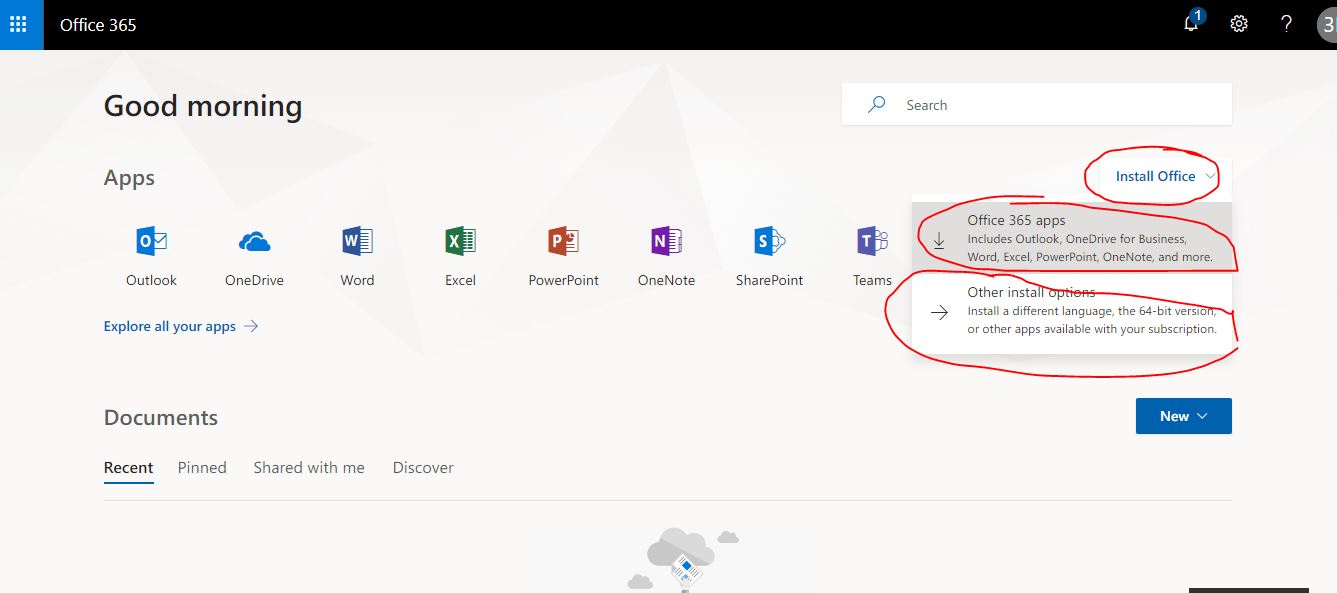Open the settings gear icon
1337x593 pixels.
click(1239, 24)
